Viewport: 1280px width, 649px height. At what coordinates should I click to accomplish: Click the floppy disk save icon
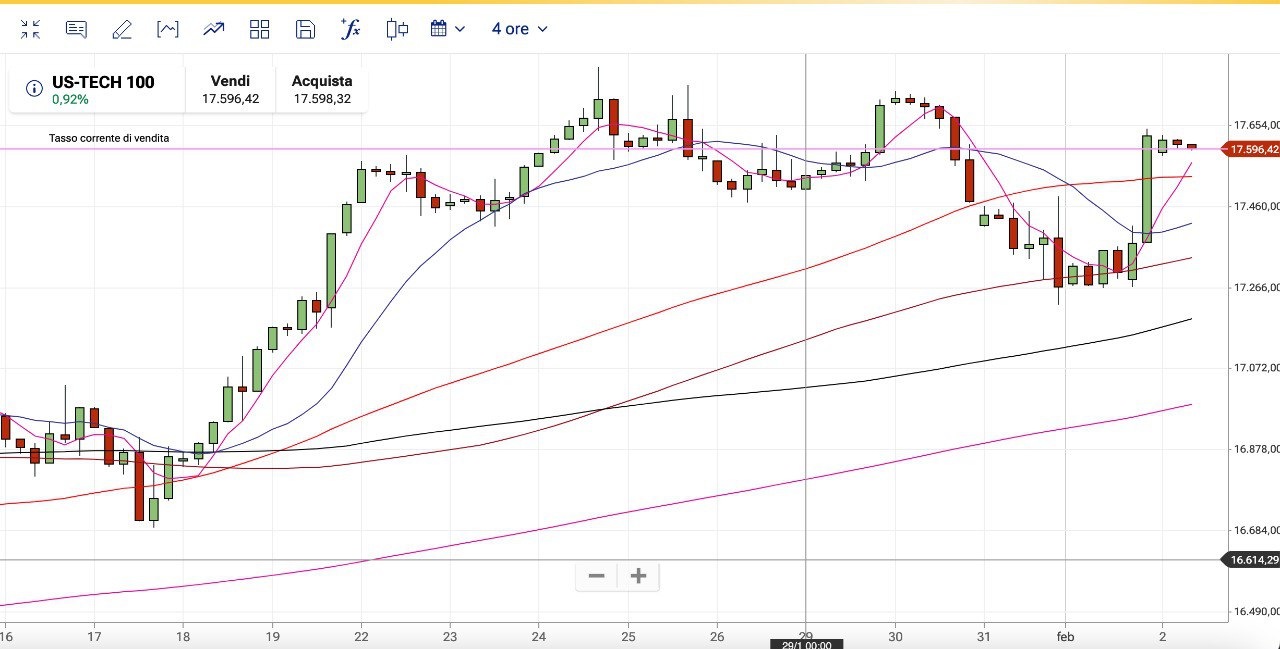306,29
